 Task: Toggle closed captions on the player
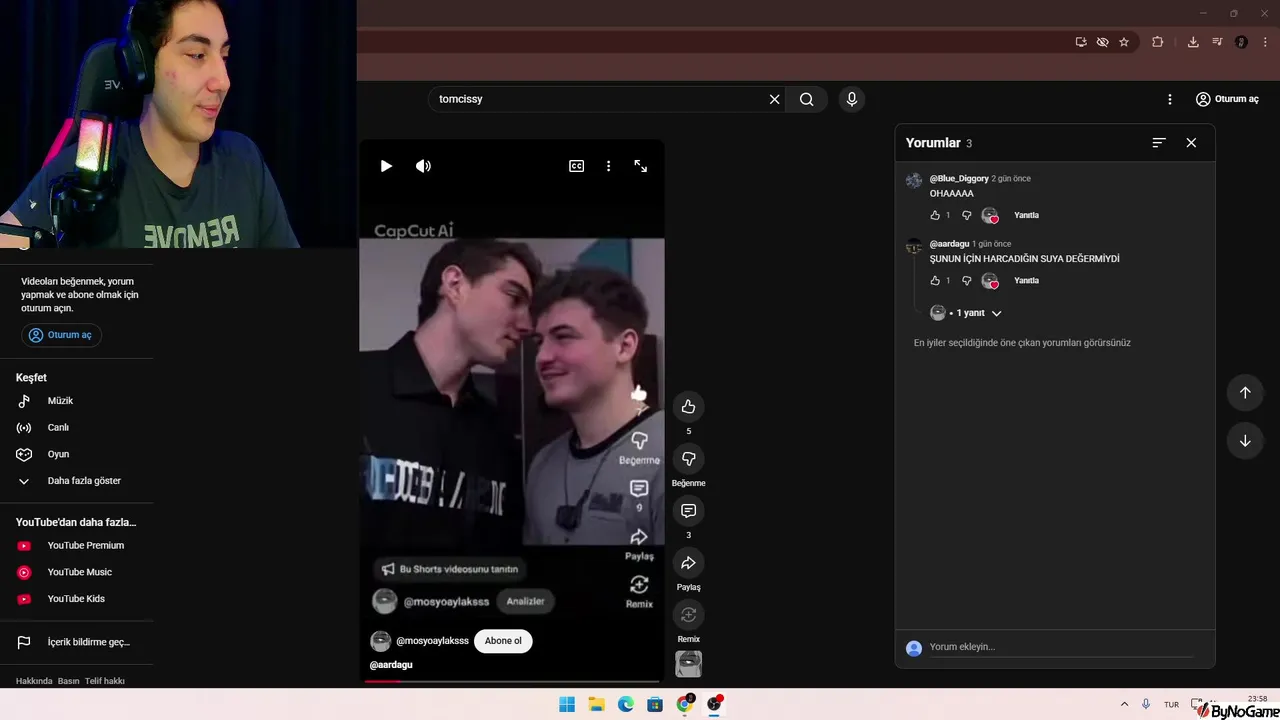point(576,166)
